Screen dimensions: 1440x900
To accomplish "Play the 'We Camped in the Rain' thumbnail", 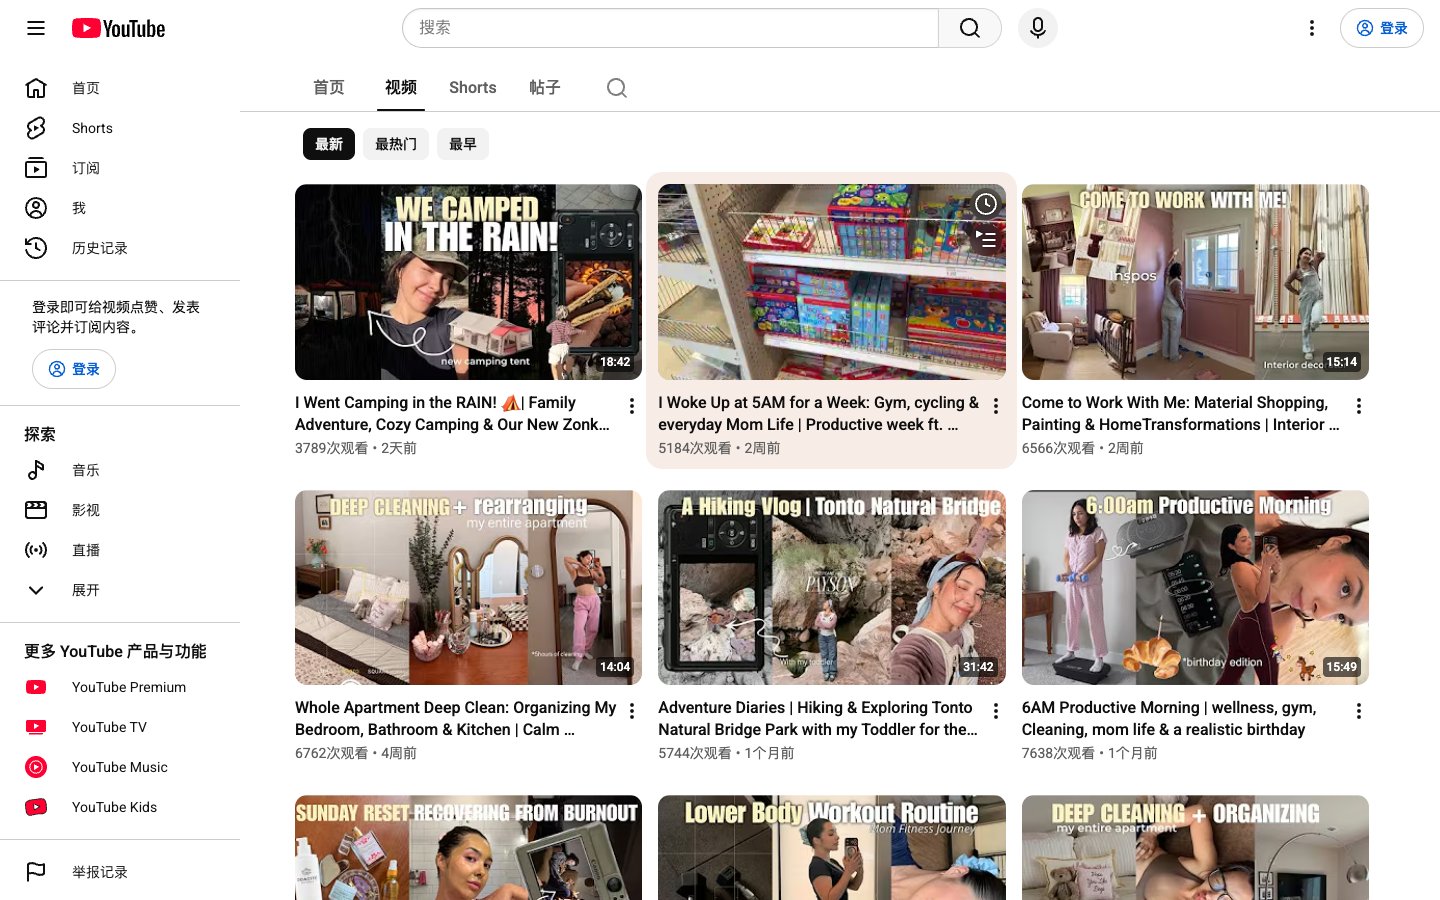I will pyautogui.click(x=468, y=282).
